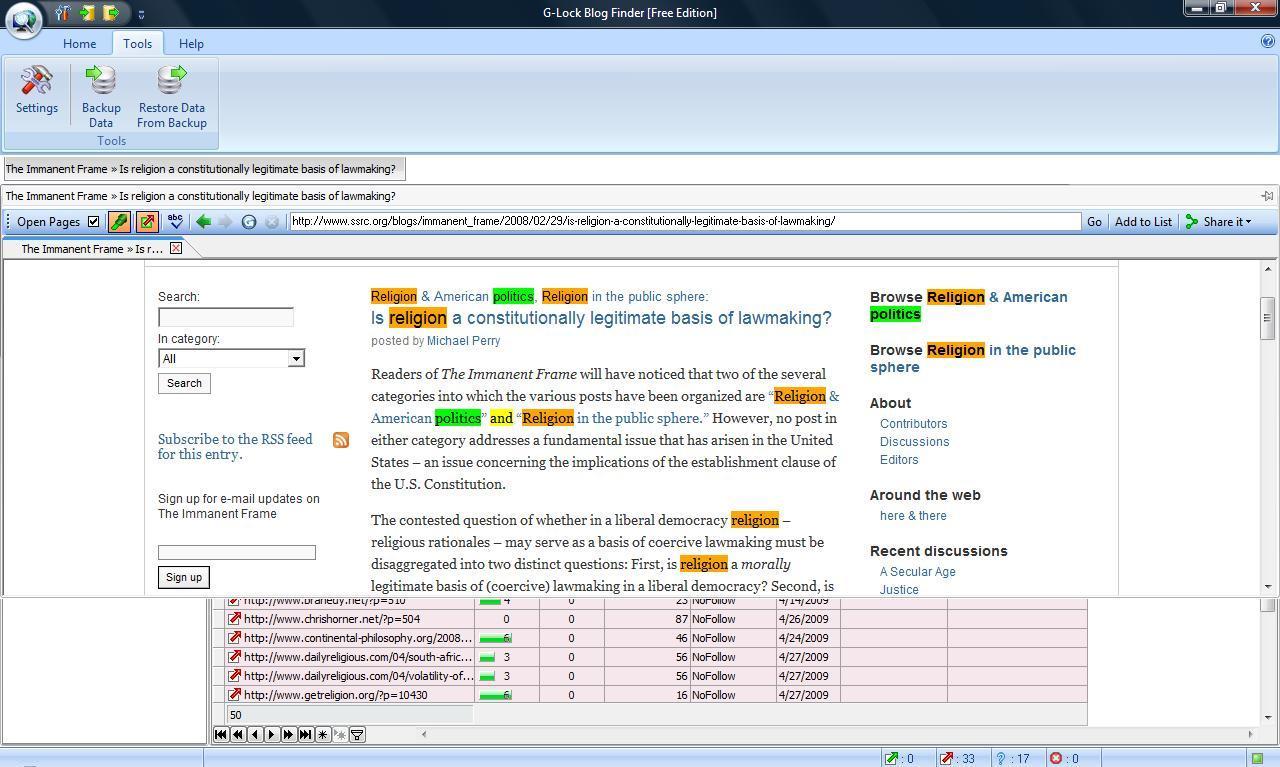The image size is (1280, 767).
Task: Toggle the red outbound links highlight button
Action: point(147,222)
